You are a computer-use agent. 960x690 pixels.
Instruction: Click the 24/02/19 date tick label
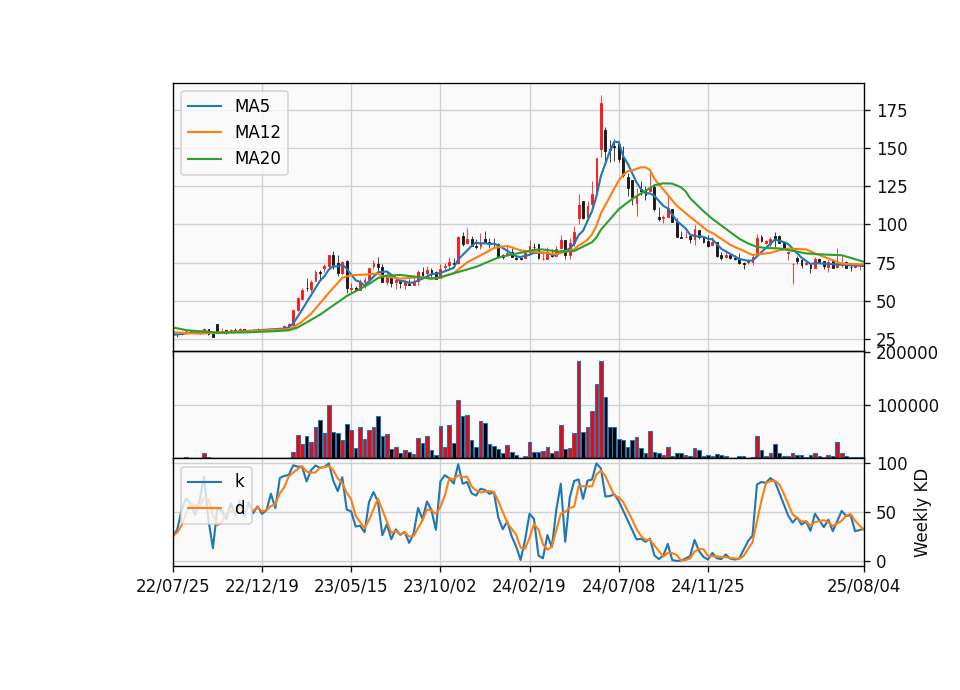529,587
